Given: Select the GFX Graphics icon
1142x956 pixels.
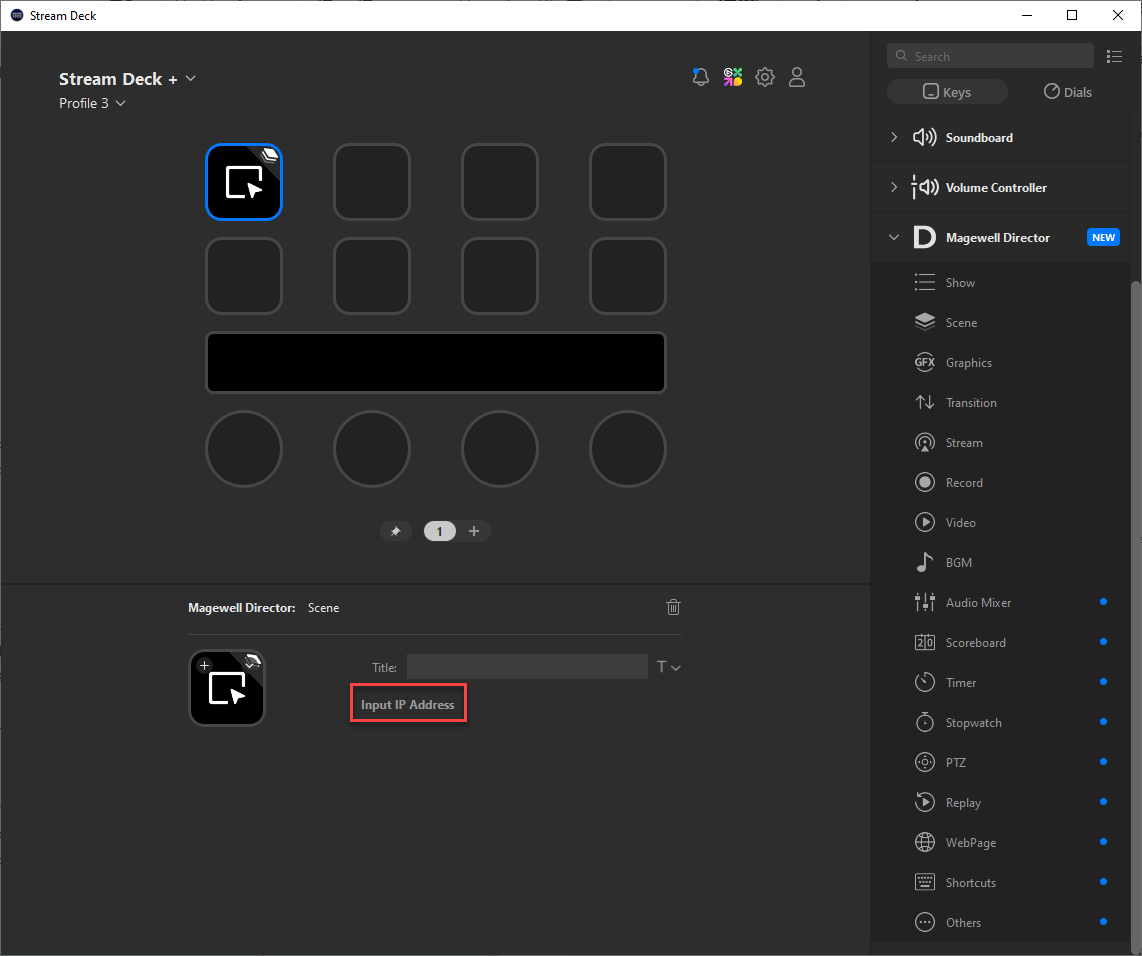Looking at the screenshot, I should click(x=924, y=363).
